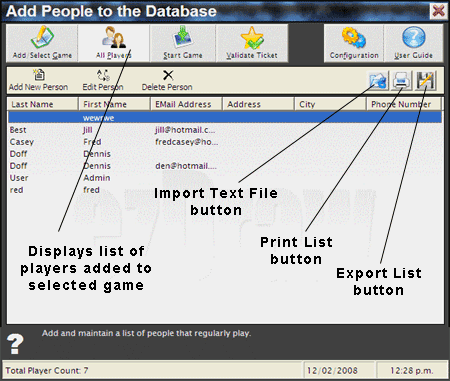This screenshot has height=381, width=450.
Task: Open the Configuration settings
Action: 354,43
